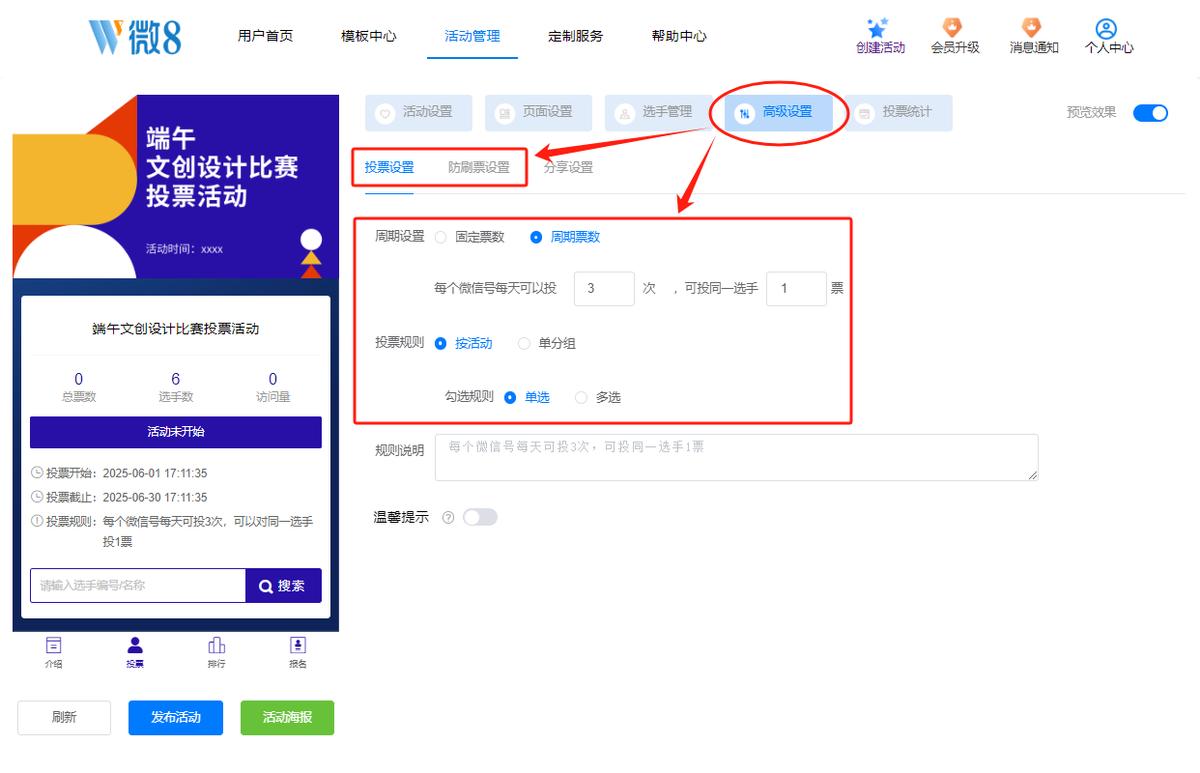This screenshot has height=773, width=1200.
Task: Click the 端午文创设计比赛 banner image
Action: pyautogui.click(x=176, y=187)
